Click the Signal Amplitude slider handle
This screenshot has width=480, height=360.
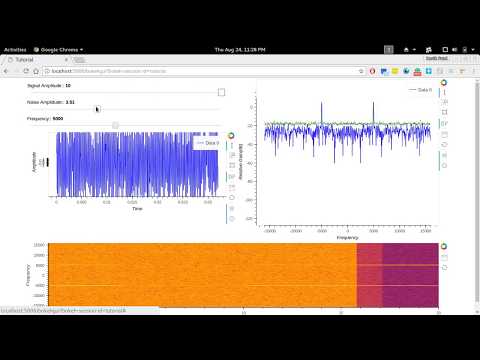click(221, 92)
